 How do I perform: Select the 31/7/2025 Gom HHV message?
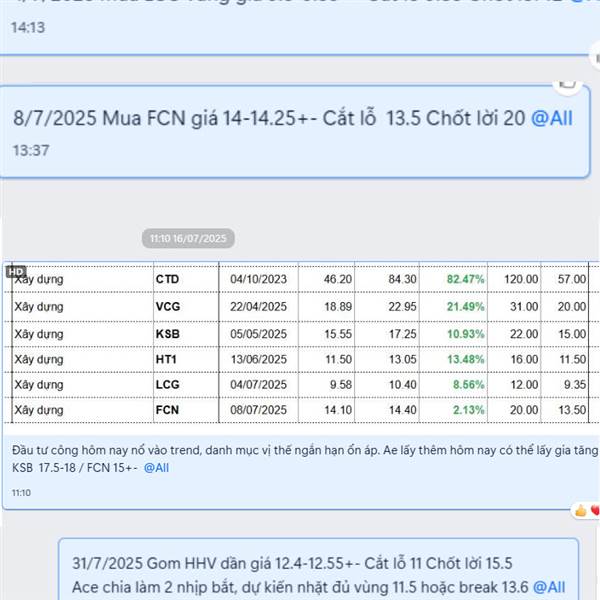pos(318,569)
